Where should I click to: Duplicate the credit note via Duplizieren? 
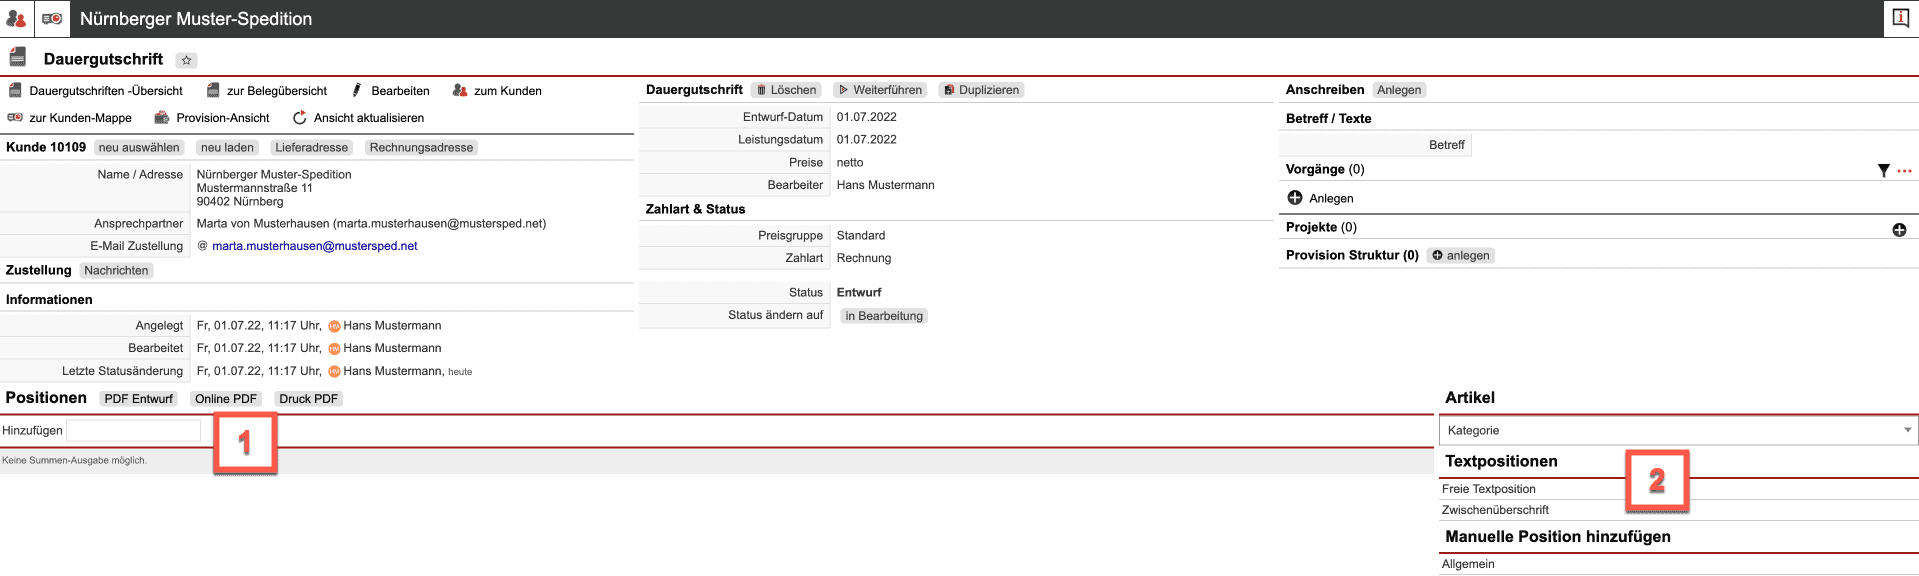click(x=981, y=90)
